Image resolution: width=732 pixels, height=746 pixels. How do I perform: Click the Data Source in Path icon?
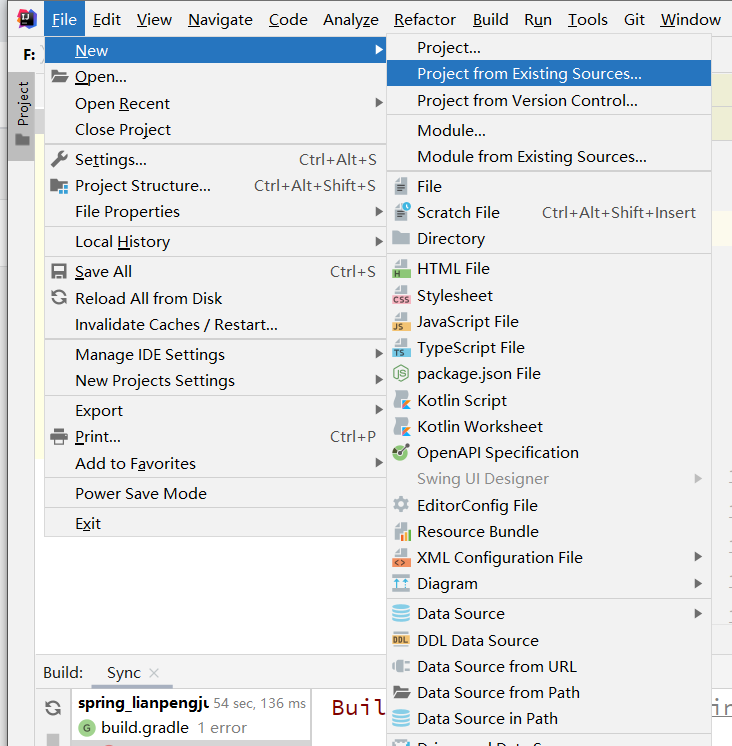(401, 718)
